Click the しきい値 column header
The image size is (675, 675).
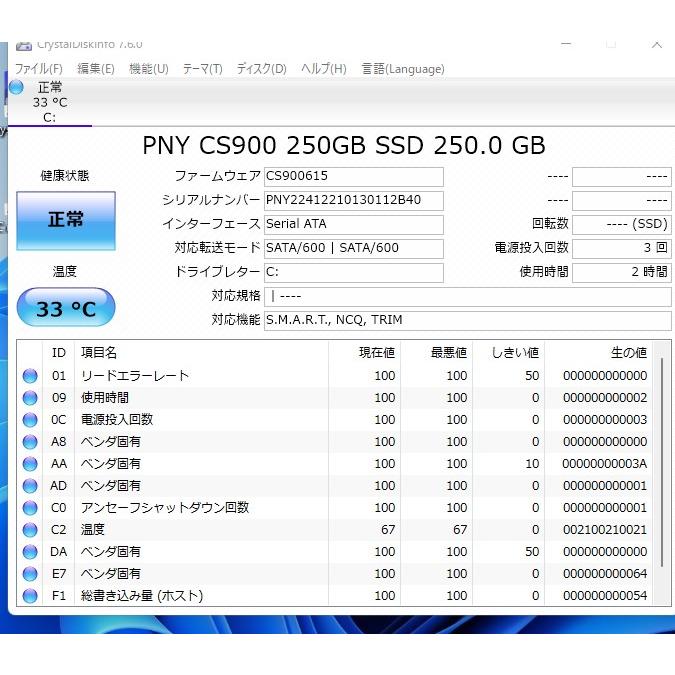(x=509, y=353)
